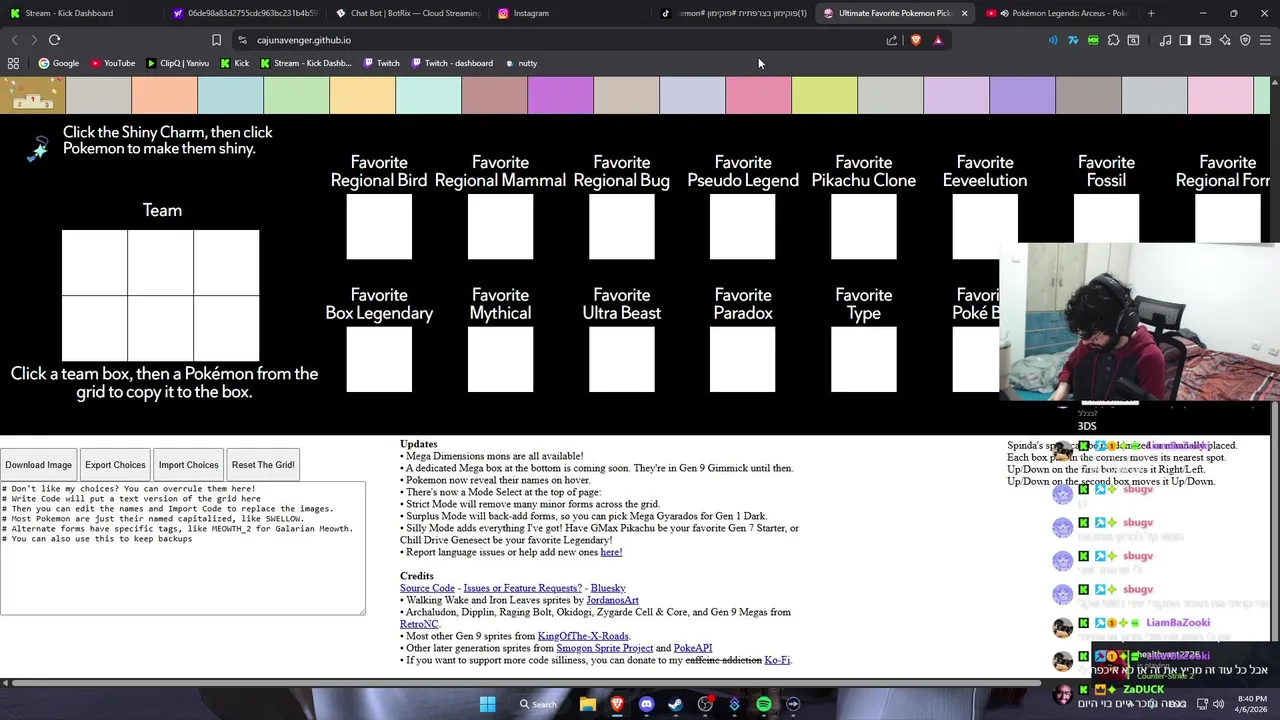Click the Favorite Type box
Screen dimensions: 1280x720
pyautogui.click(x=864, y=360)
